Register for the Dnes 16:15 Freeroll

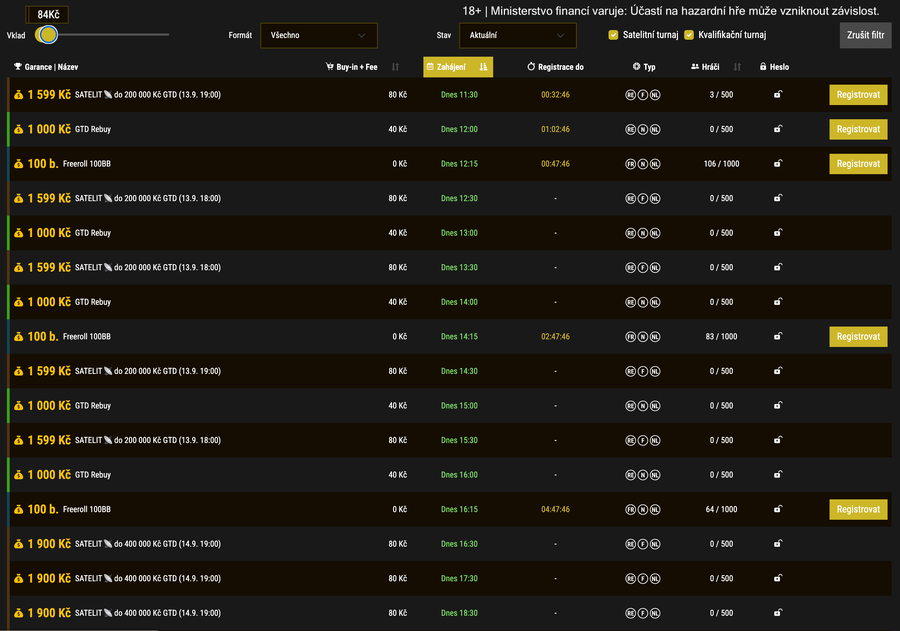tap(858, 509)
